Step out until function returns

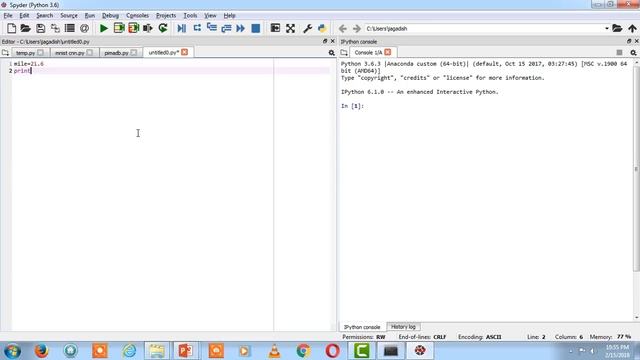[226, 28]
